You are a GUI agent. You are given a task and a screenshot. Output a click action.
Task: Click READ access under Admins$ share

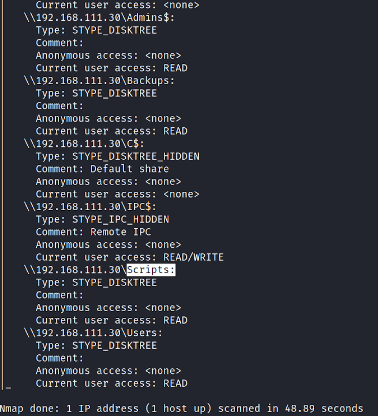coord(175,68)
